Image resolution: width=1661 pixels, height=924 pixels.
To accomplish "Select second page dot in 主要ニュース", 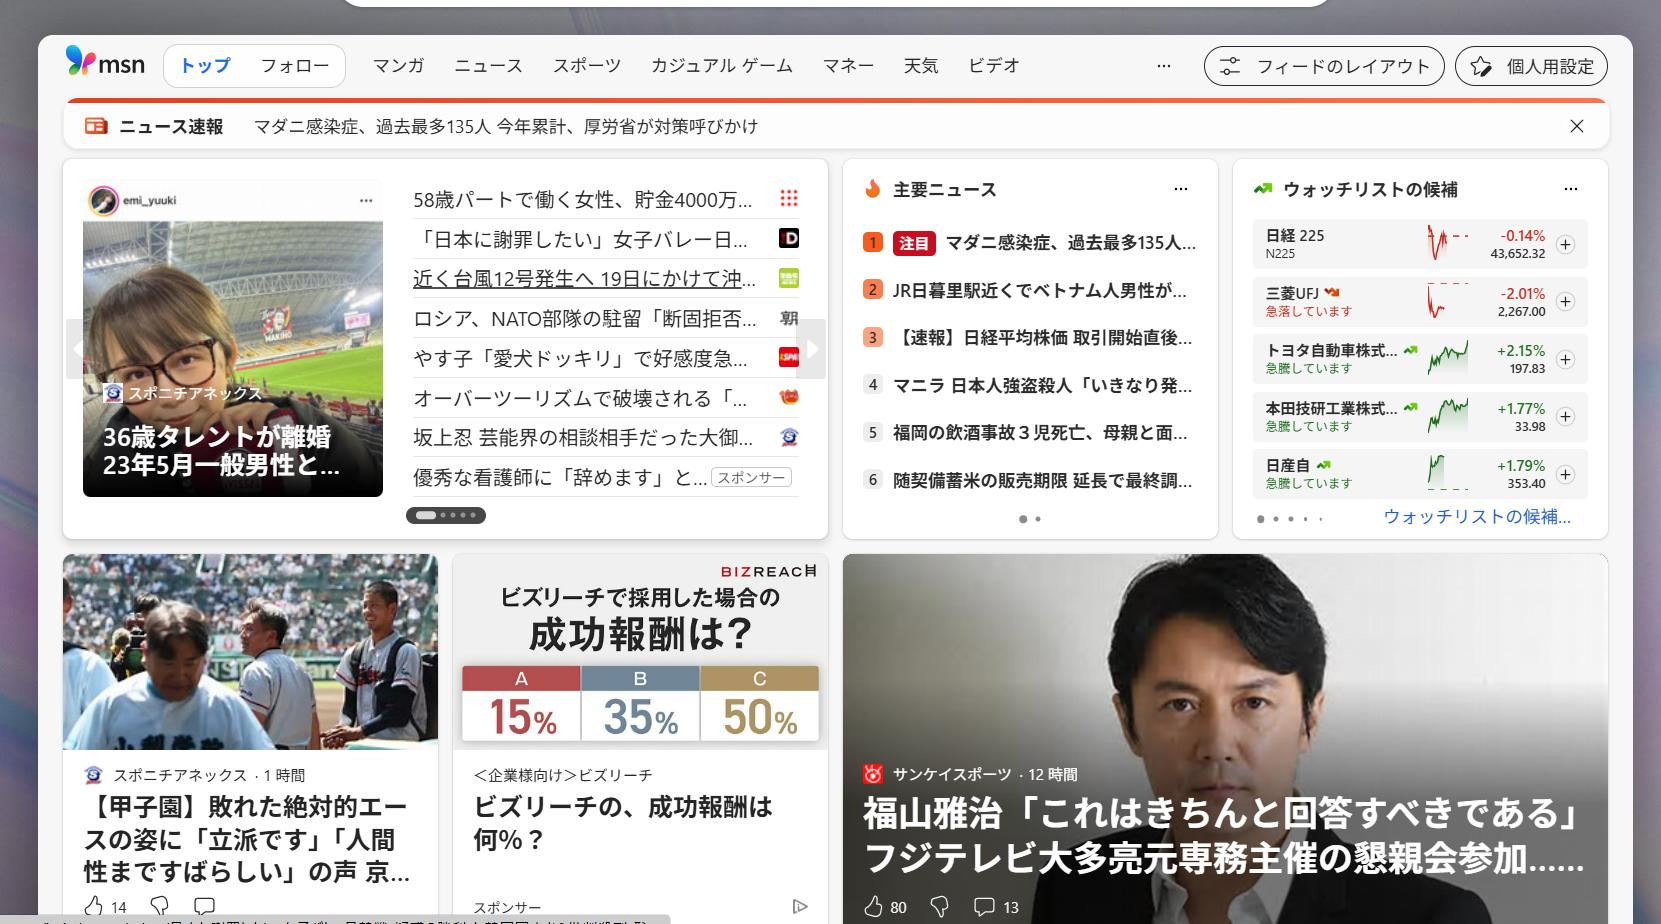I will click(1038, 519).
